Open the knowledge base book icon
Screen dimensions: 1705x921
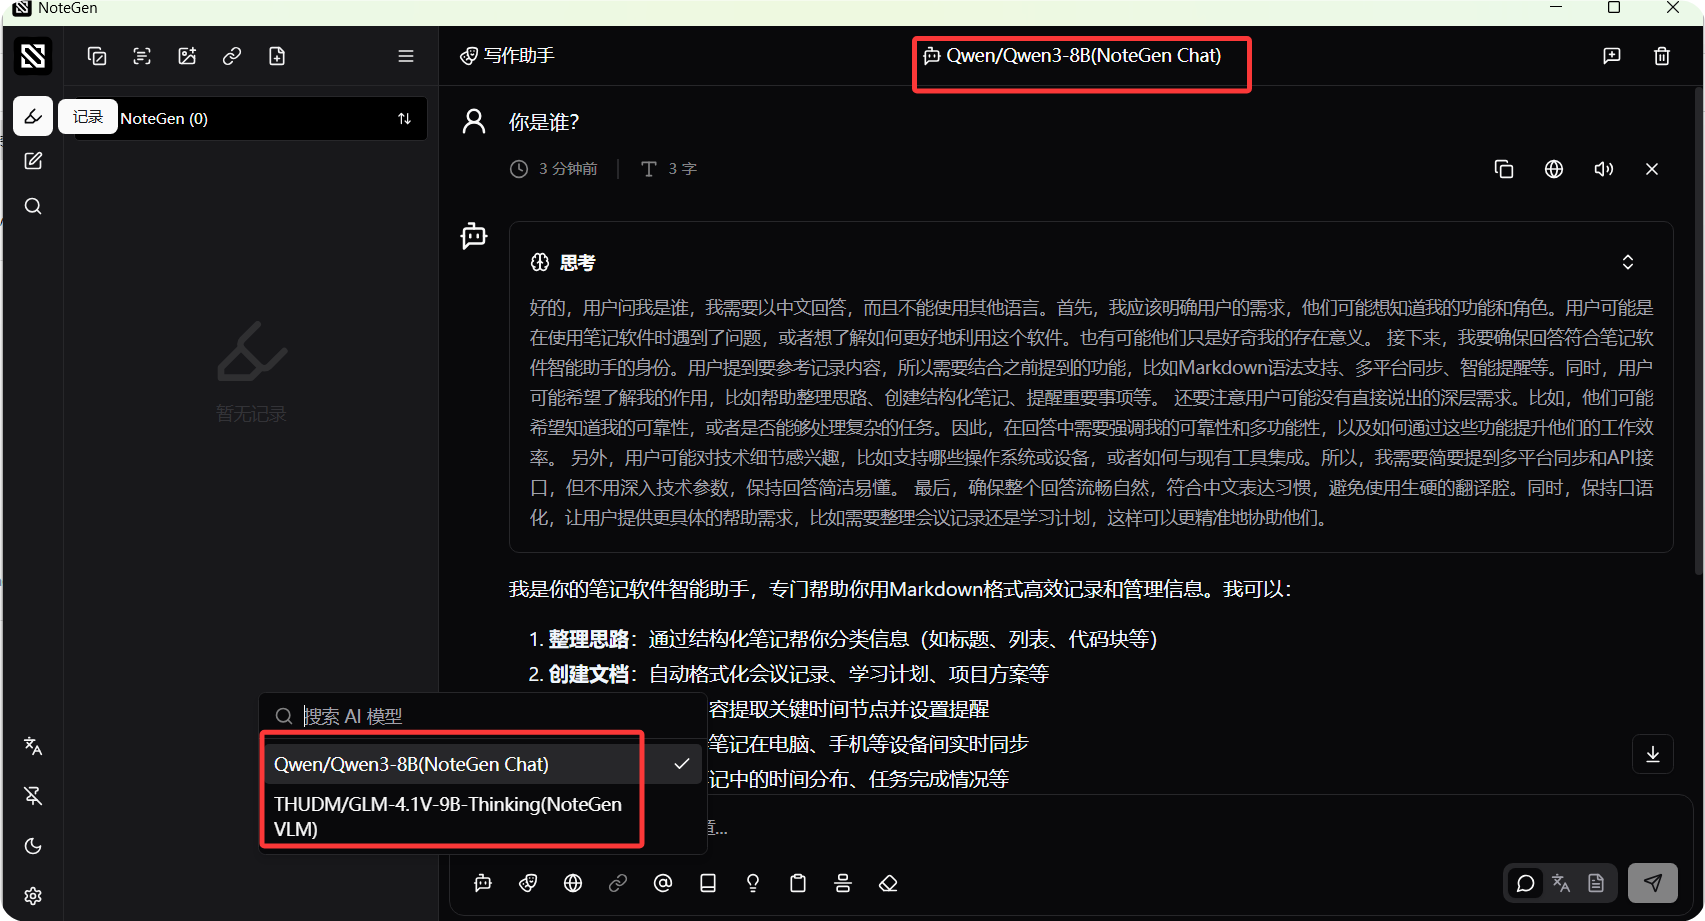click(708, 883)
